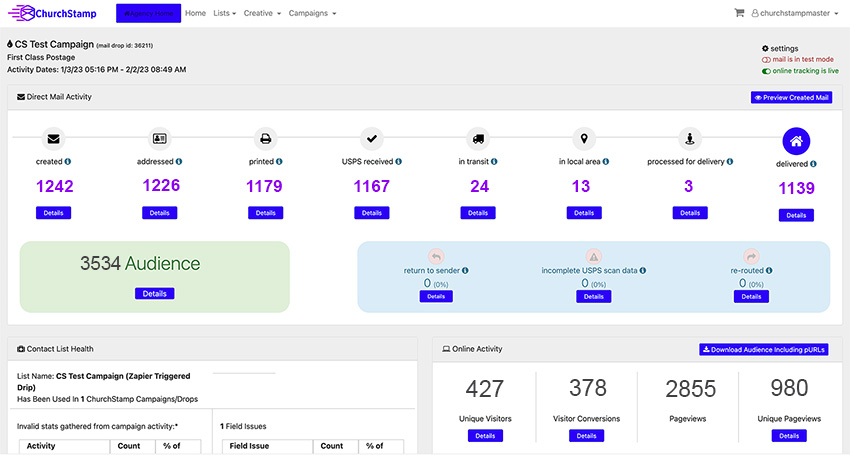Click info icon next to return to sender
850x455 pixels.
[x=465, y=271]
